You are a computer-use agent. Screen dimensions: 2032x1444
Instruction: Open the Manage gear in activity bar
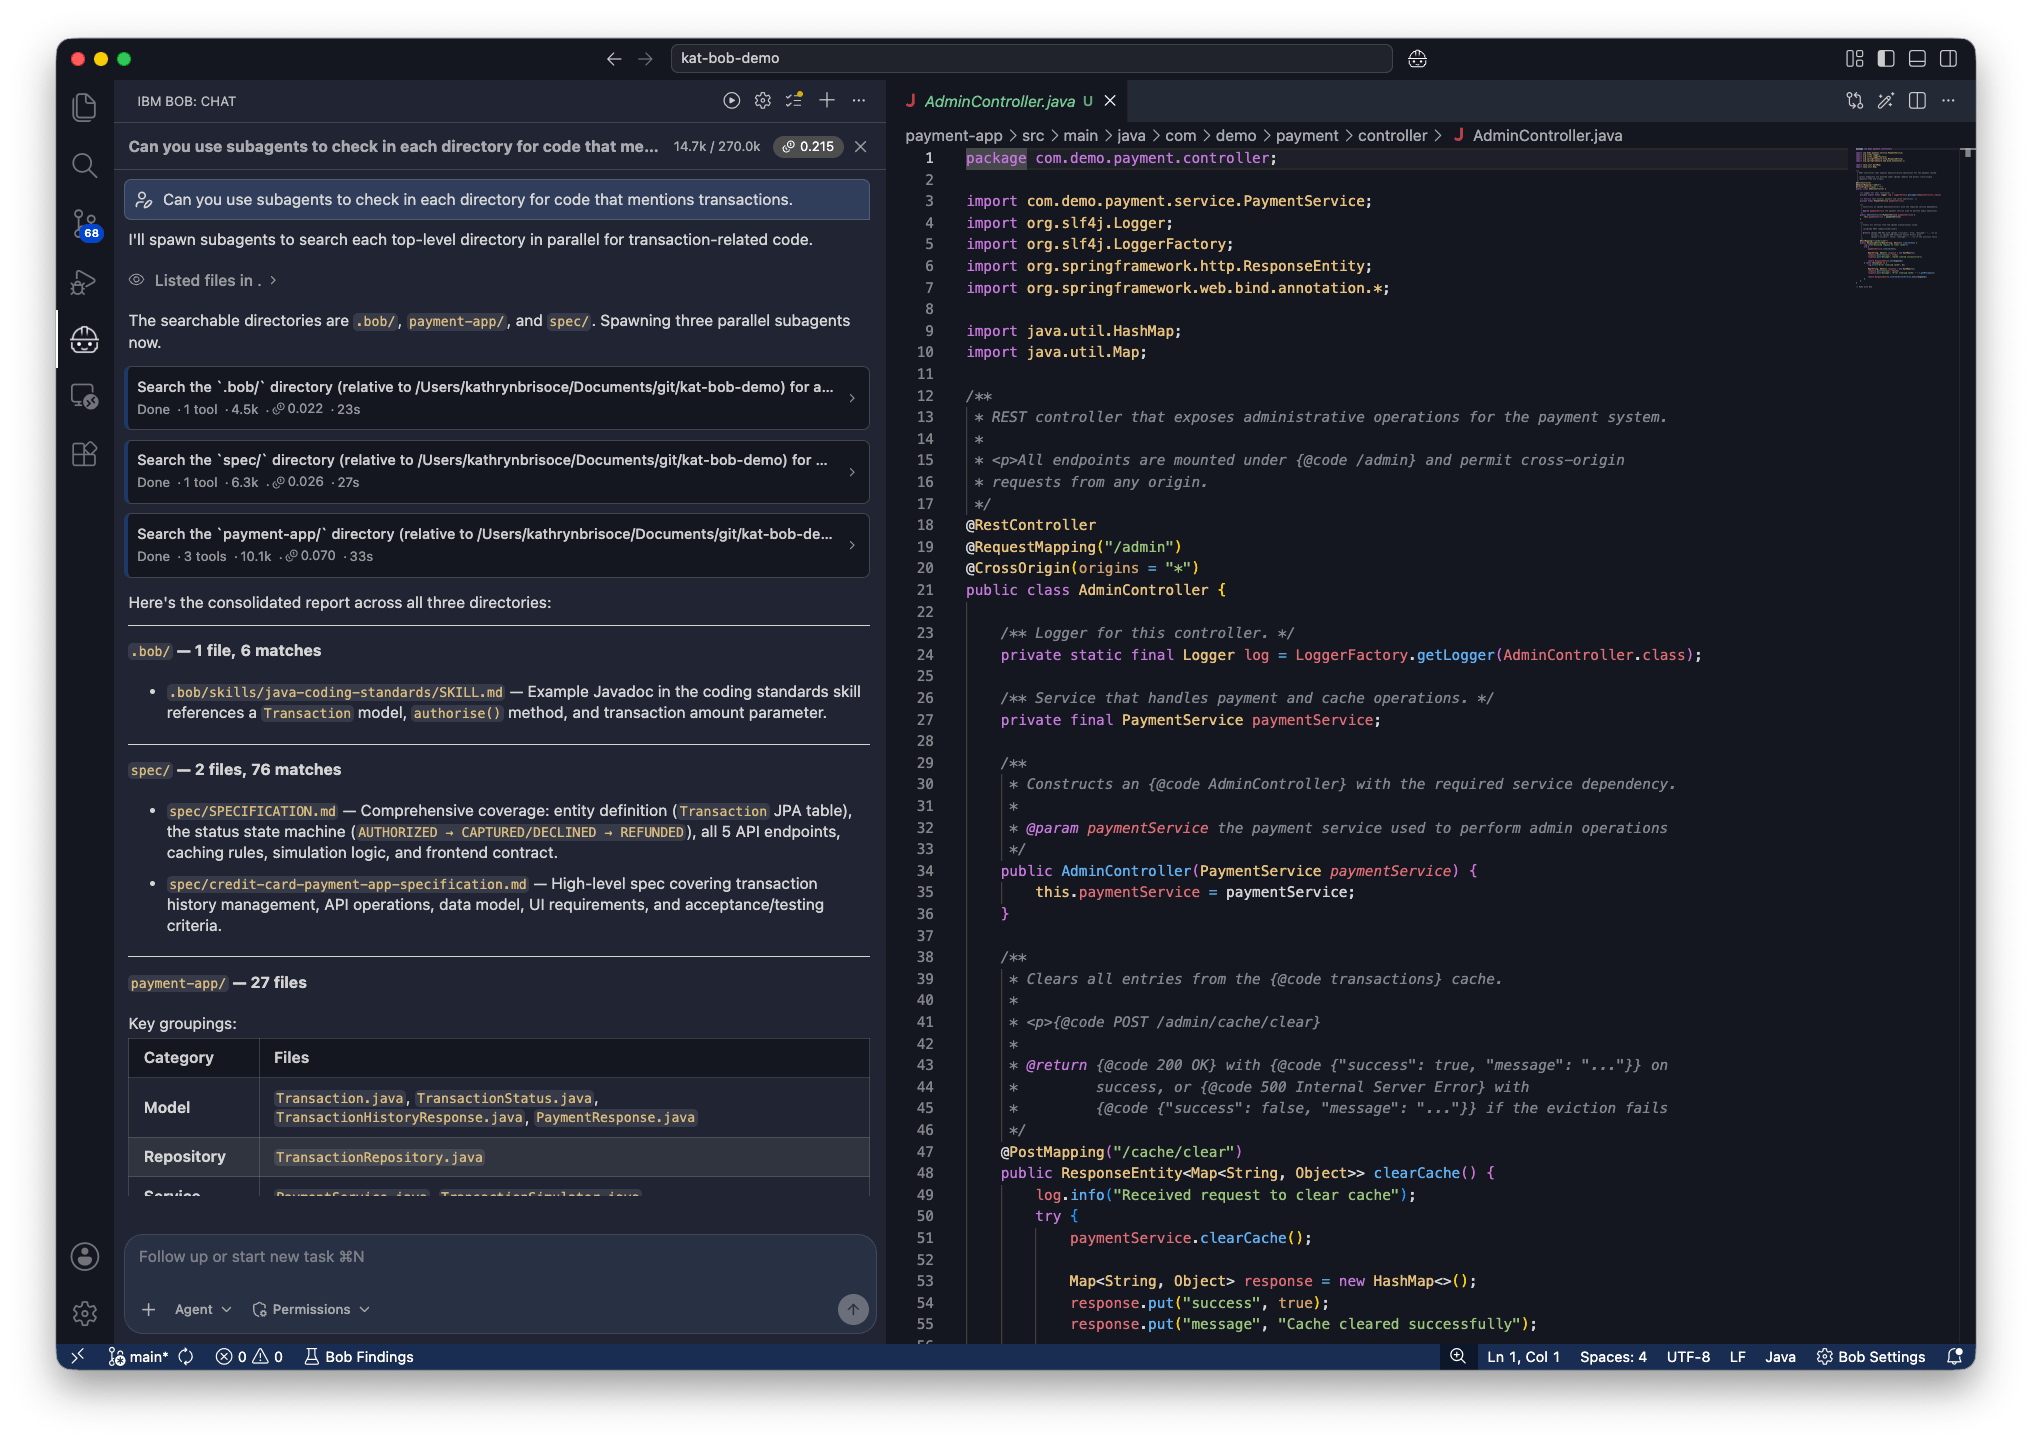click(x=85, y=1313)
